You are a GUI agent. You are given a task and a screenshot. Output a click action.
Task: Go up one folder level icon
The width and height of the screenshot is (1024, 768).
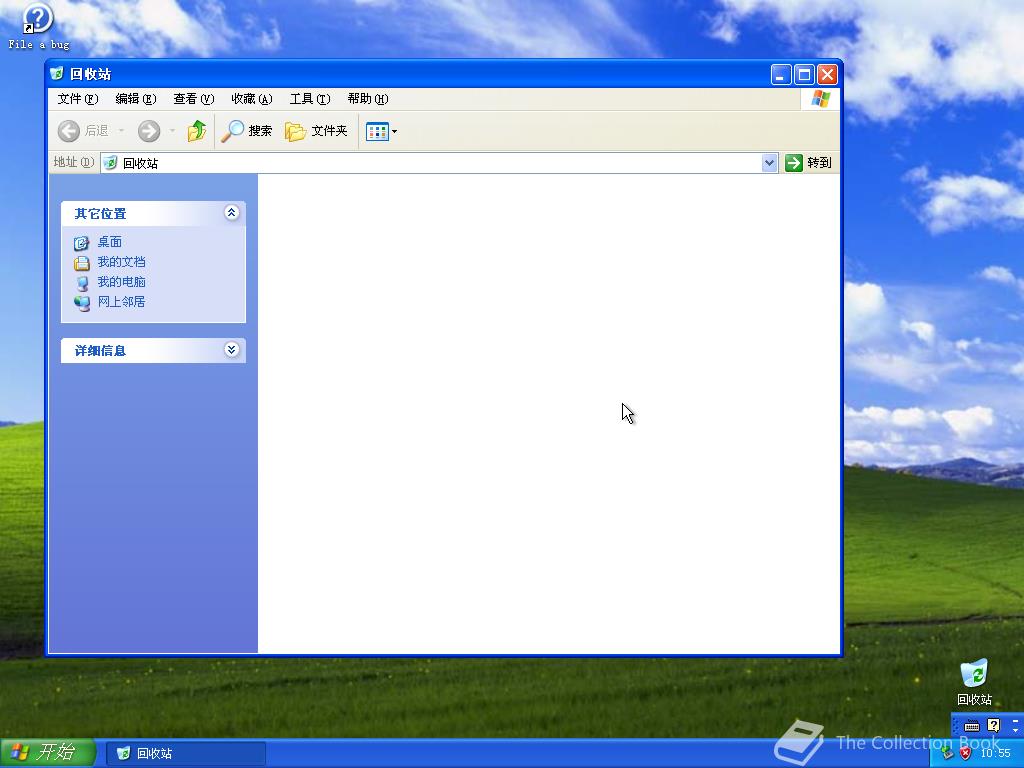pos(197,131)
